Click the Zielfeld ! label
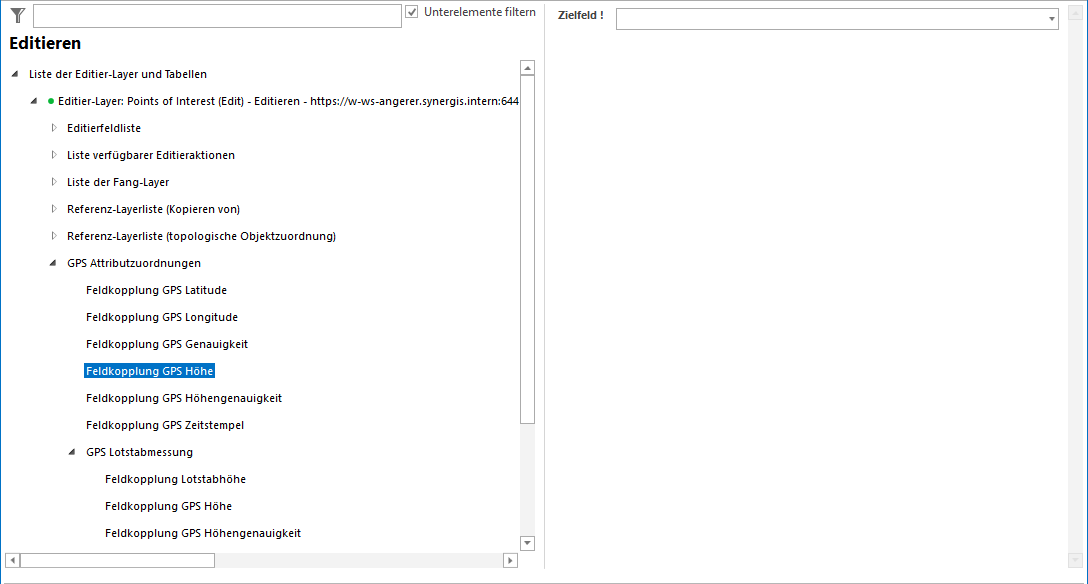Image resolution: width=1088 pixels, height=584 pixels. pos(581,15)
